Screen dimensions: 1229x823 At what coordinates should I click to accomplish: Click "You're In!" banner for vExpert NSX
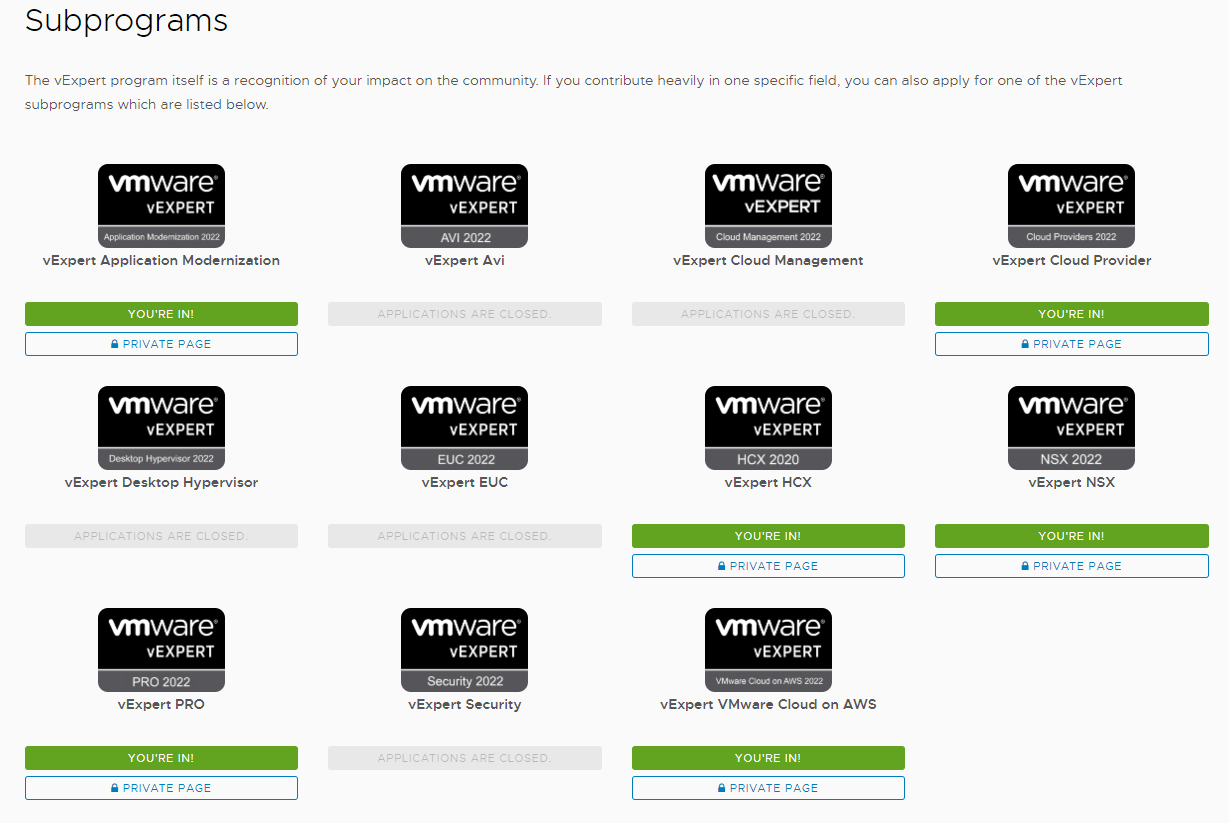tap(1071, 536)
